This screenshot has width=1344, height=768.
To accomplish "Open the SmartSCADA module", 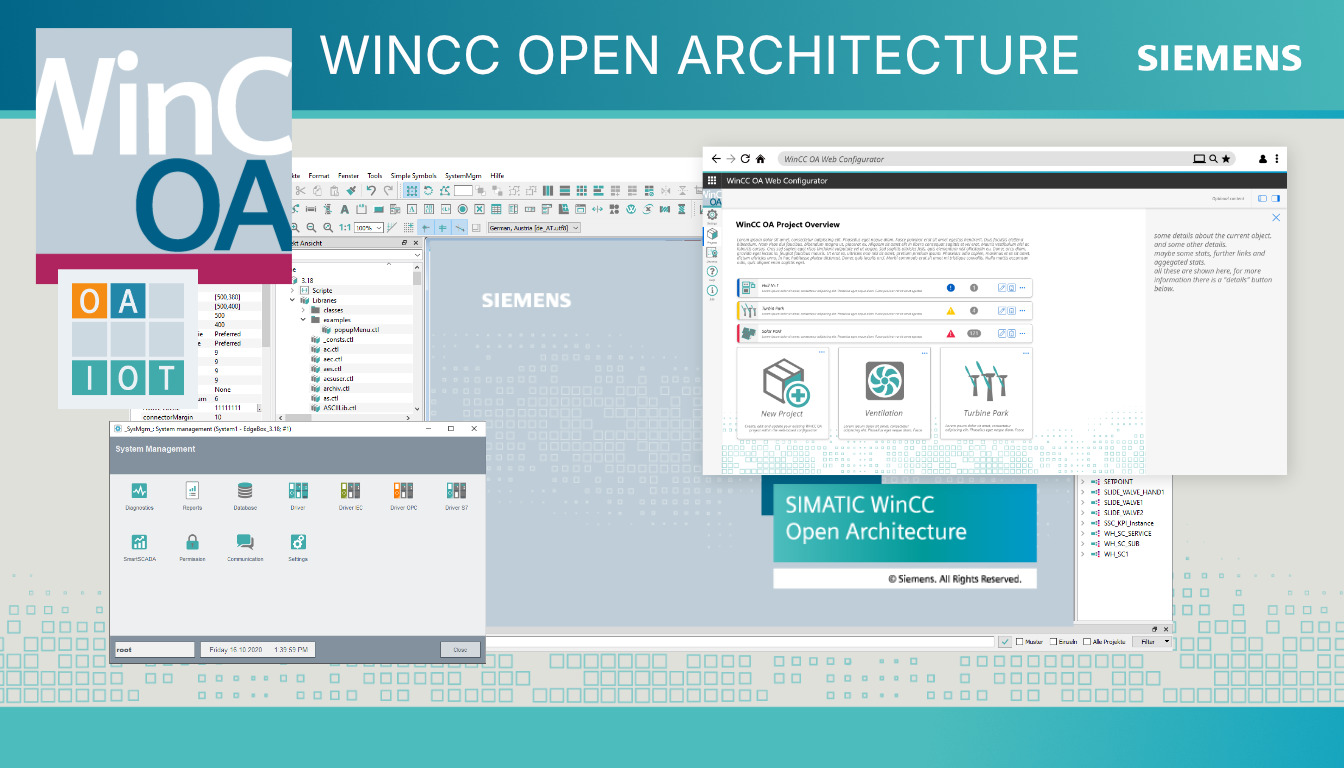I will 139,543.
